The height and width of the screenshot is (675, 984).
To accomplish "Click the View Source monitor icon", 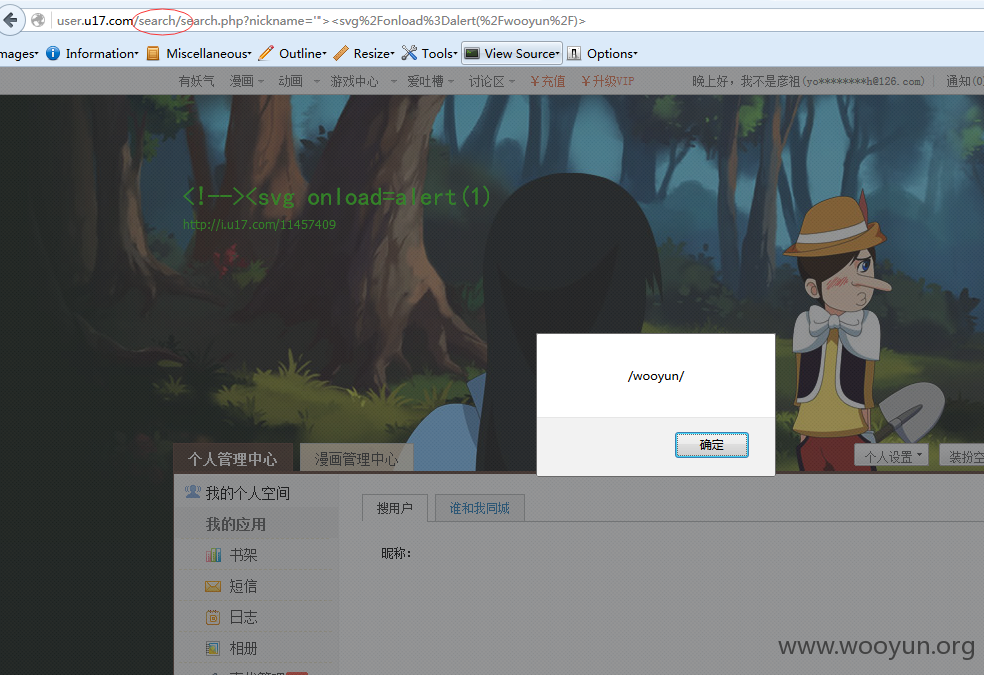I will (x=473, y=53).
